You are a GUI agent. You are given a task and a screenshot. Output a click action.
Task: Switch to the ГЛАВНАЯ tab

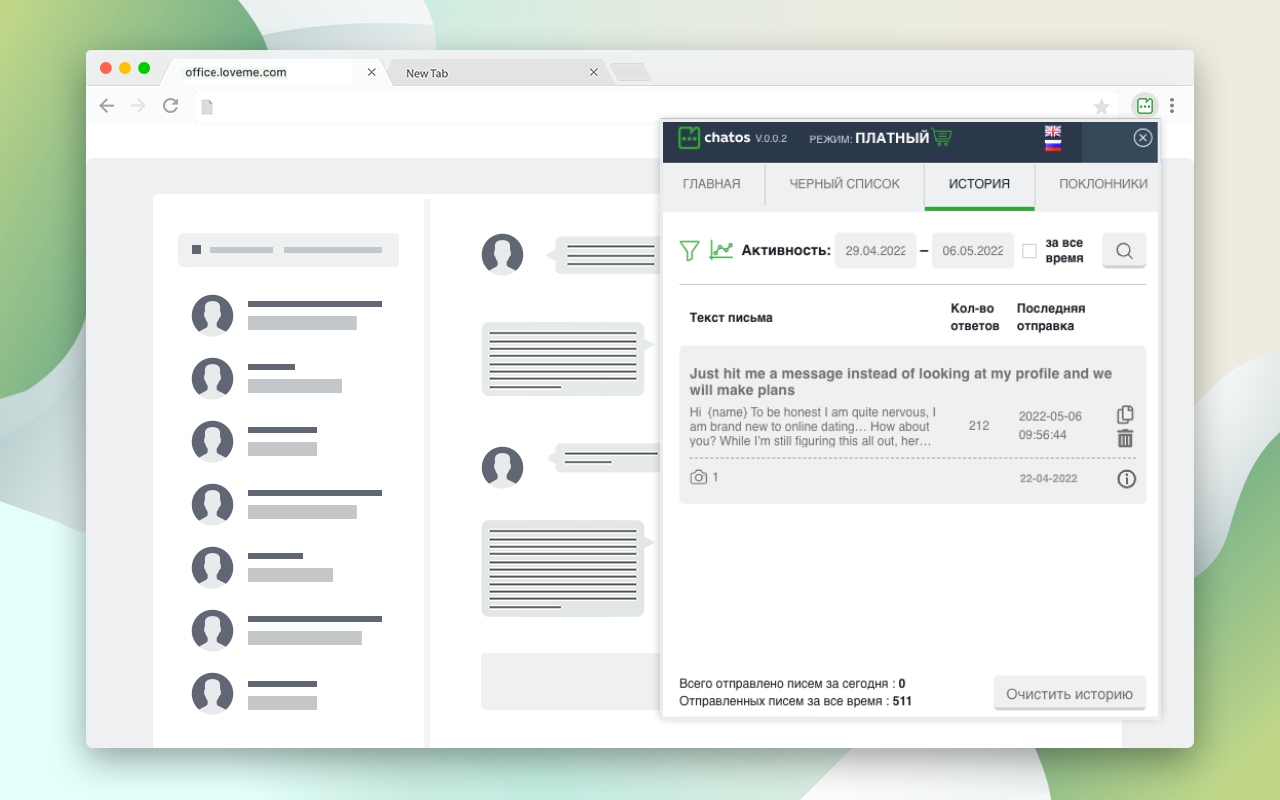711,184
